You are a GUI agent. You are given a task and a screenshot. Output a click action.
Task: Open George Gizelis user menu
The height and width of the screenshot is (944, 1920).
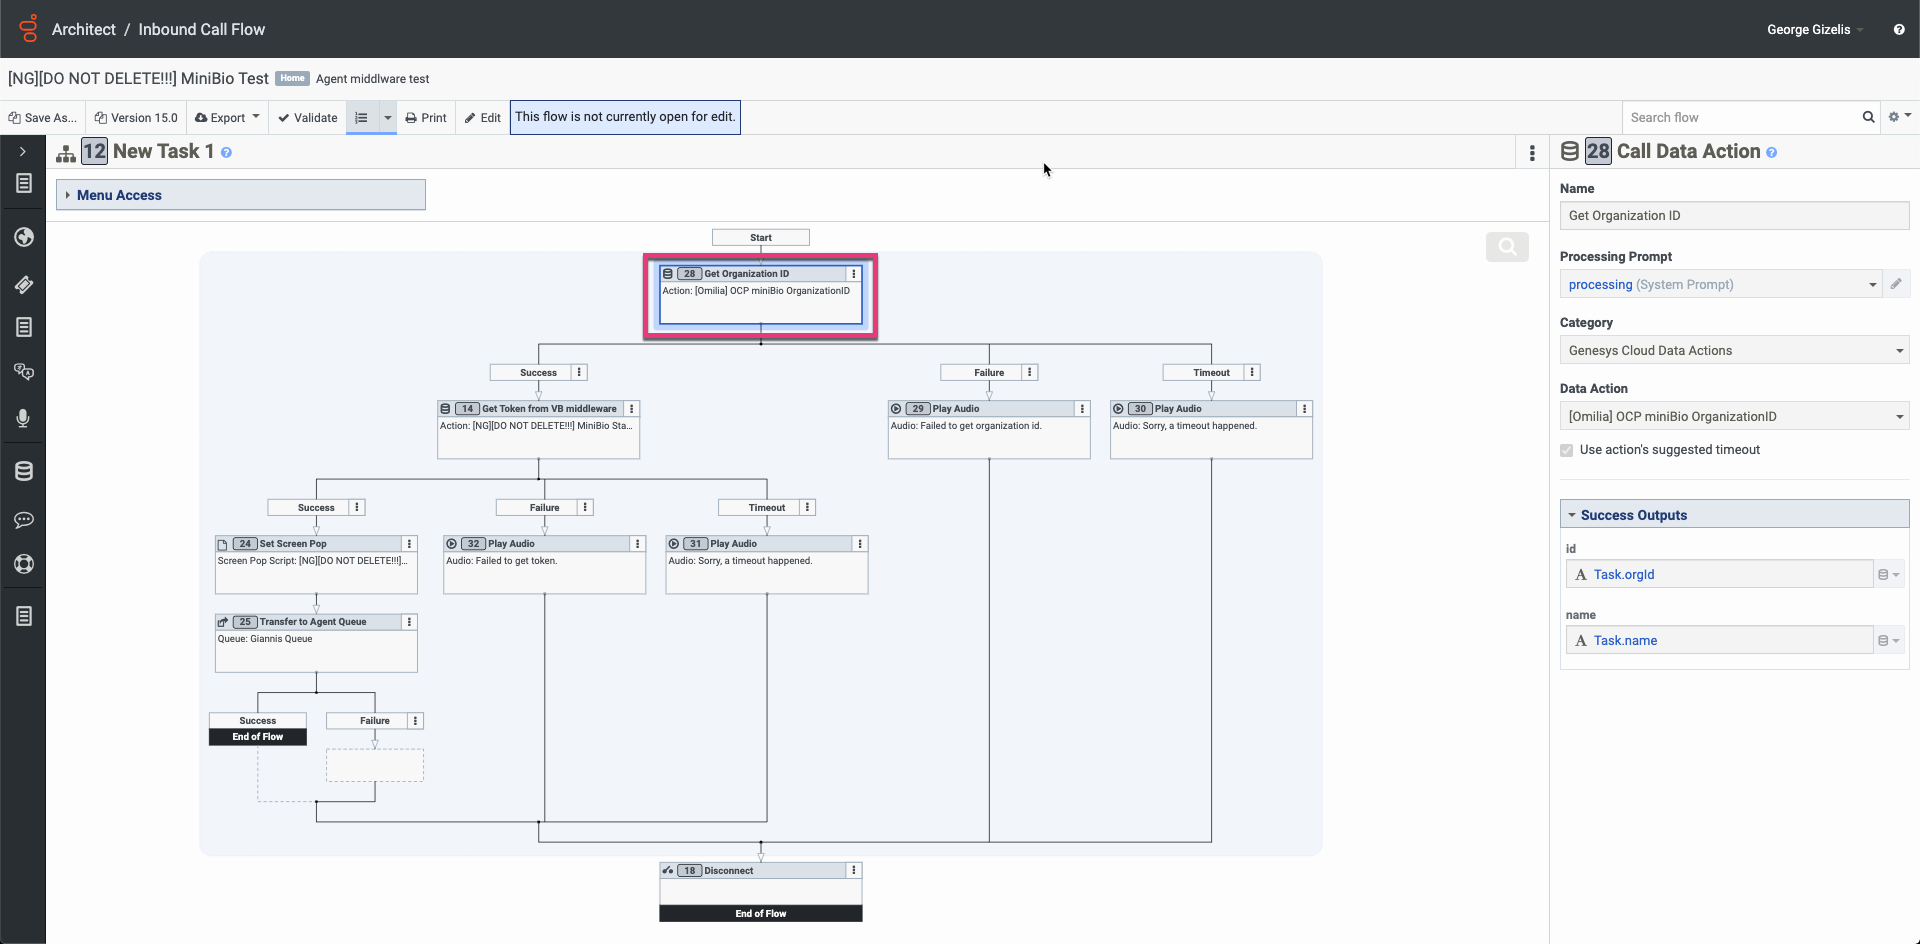pos(1813,30)
